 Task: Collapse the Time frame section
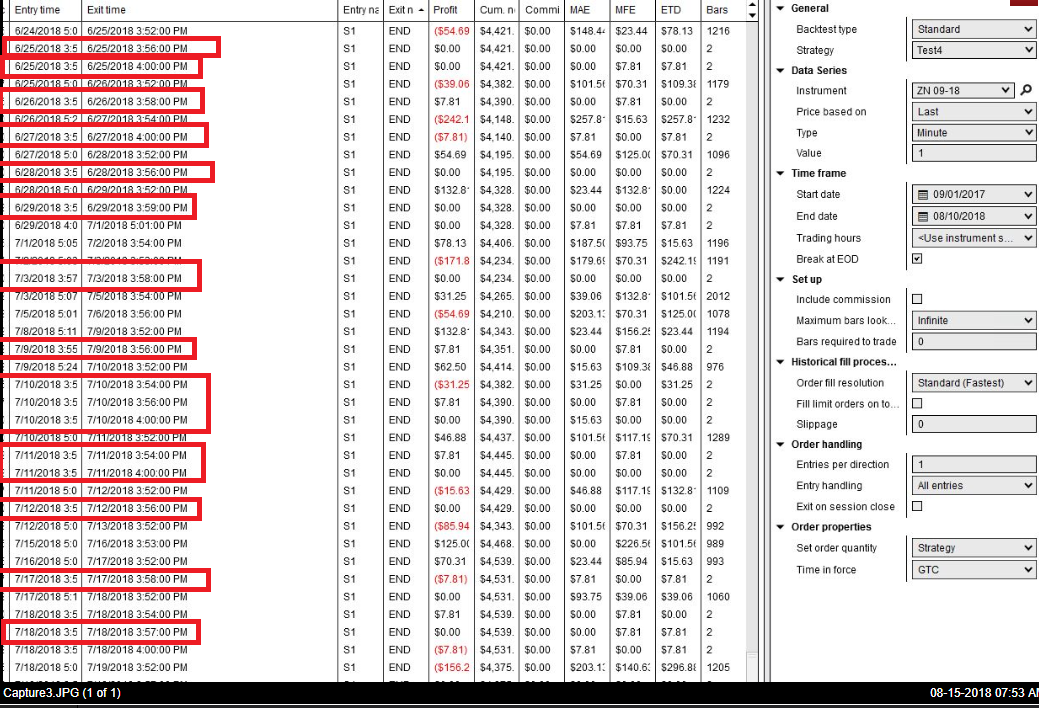coord(780,173)
